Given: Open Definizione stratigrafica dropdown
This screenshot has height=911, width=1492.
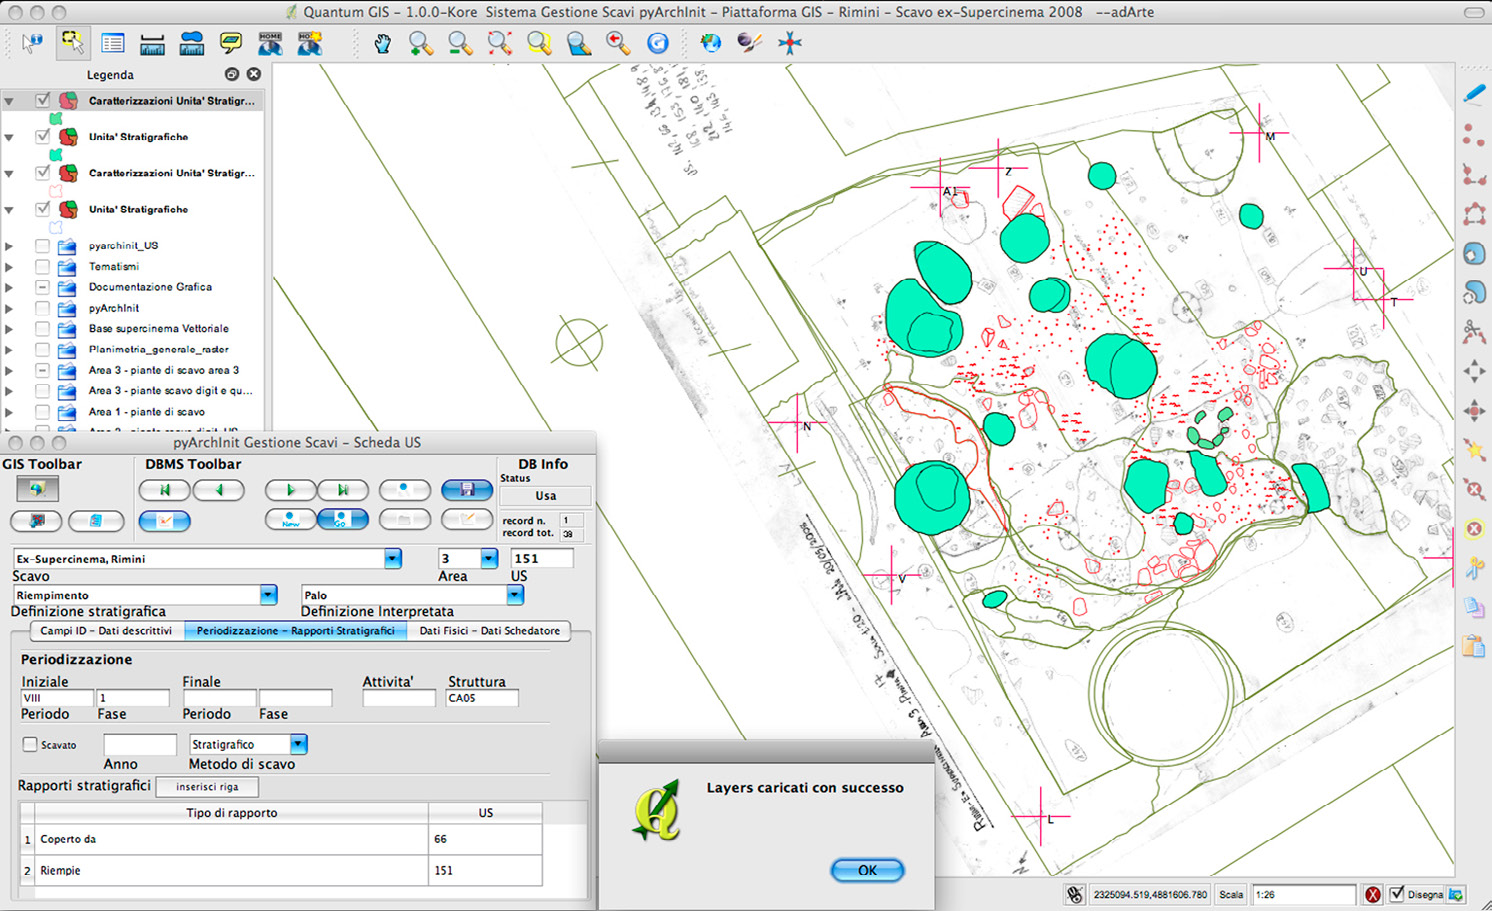Looking at the screenshot, I should tap(268, 595).
